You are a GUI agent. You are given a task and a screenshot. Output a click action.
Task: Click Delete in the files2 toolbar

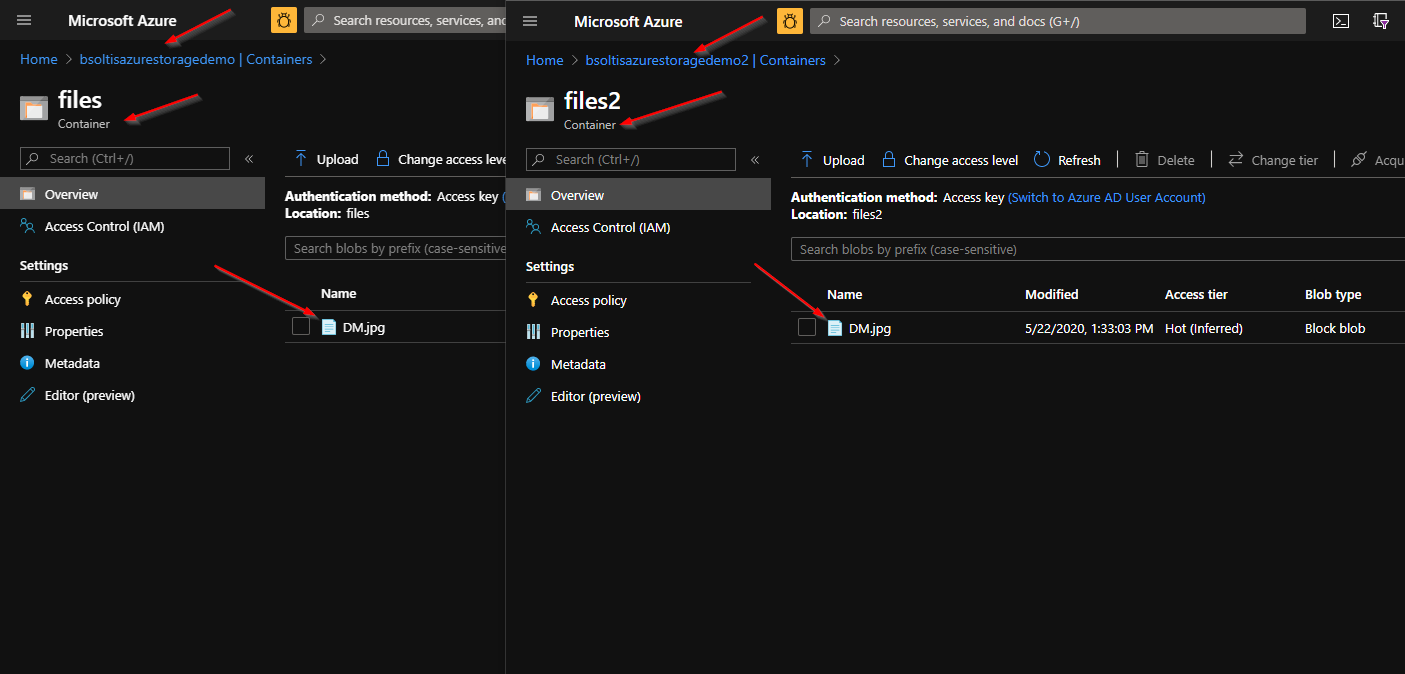1164,160
